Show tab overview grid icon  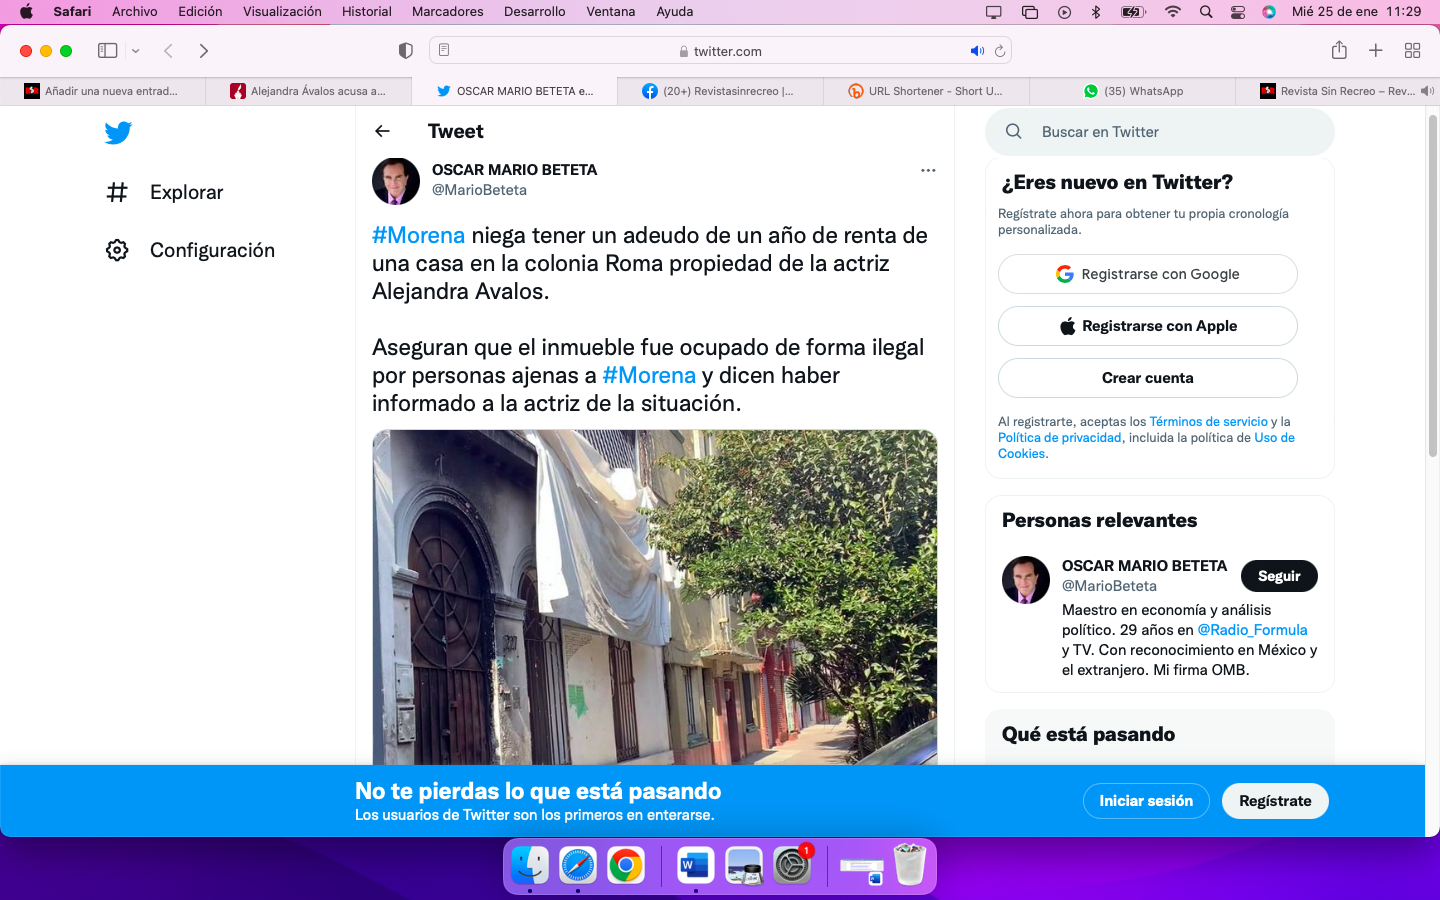pos(1412,51)
